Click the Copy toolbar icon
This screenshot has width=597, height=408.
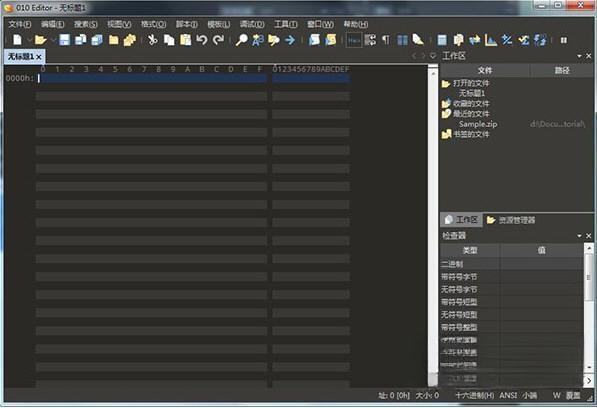click(169, 40)
